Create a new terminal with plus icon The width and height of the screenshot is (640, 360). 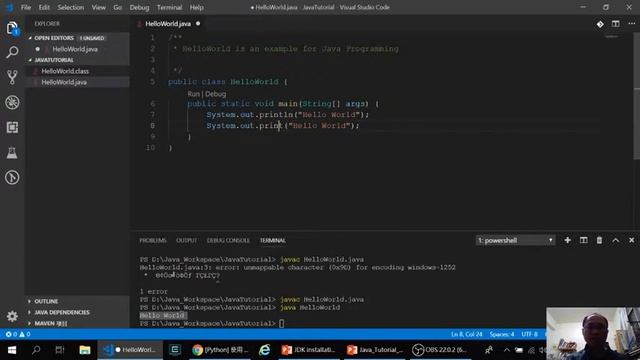(567, 240)
